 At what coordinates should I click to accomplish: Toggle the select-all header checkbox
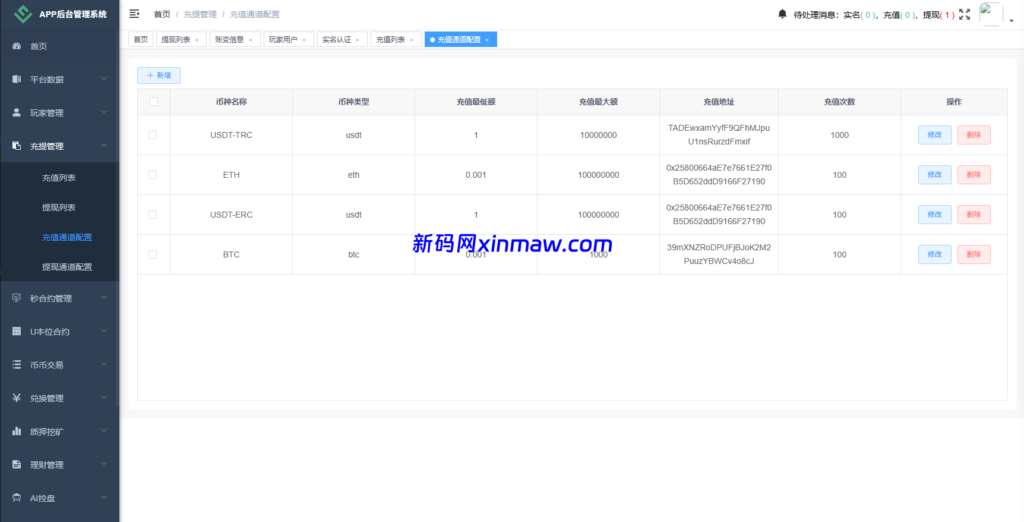[153, 101]
